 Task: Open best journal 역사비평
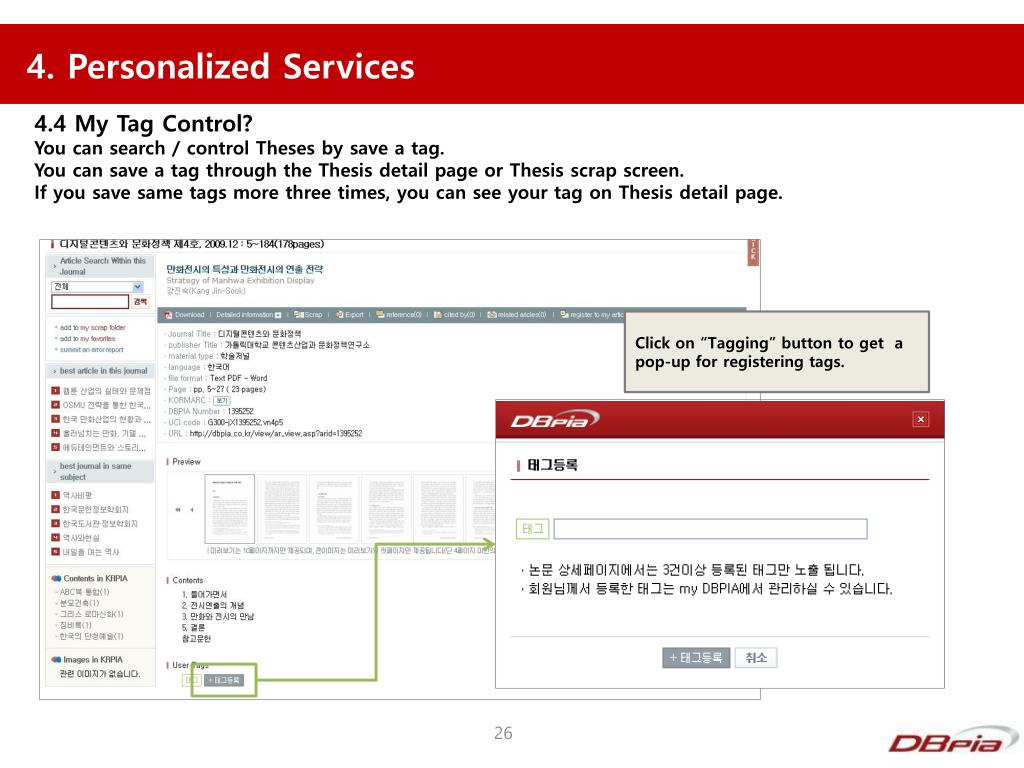click(72, 495)
